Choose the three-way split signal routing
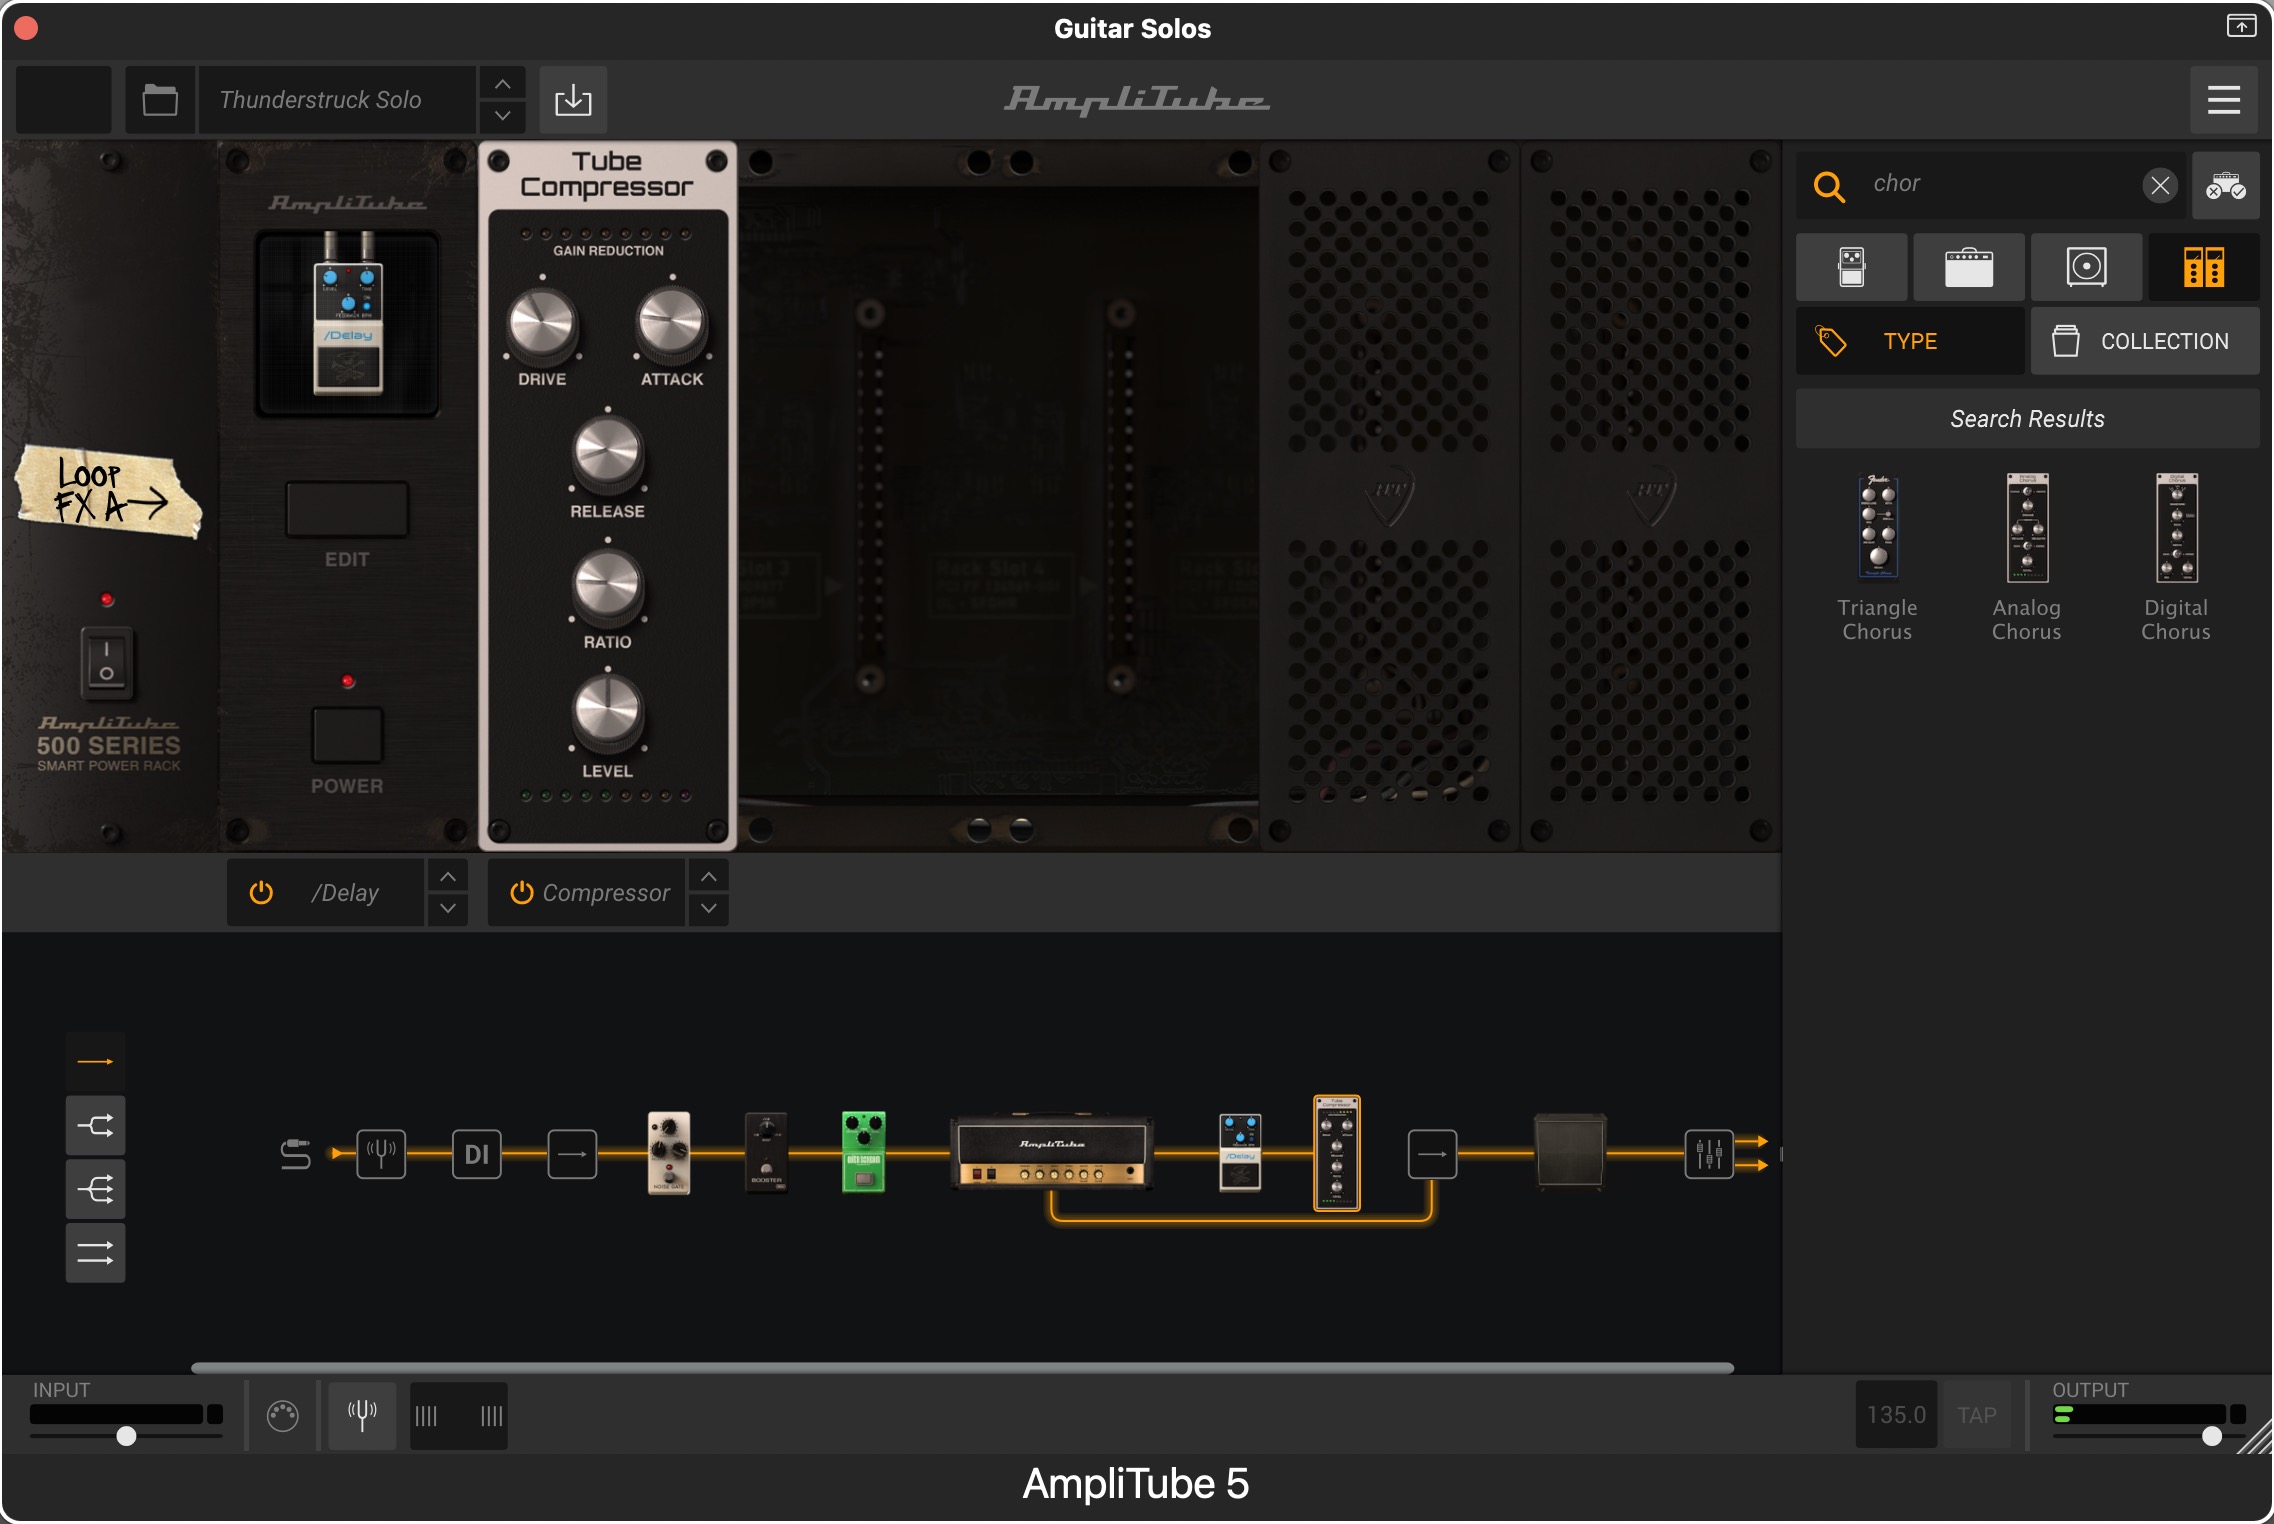Screen dimensions: 2274x1524 tap(96, 1189)
